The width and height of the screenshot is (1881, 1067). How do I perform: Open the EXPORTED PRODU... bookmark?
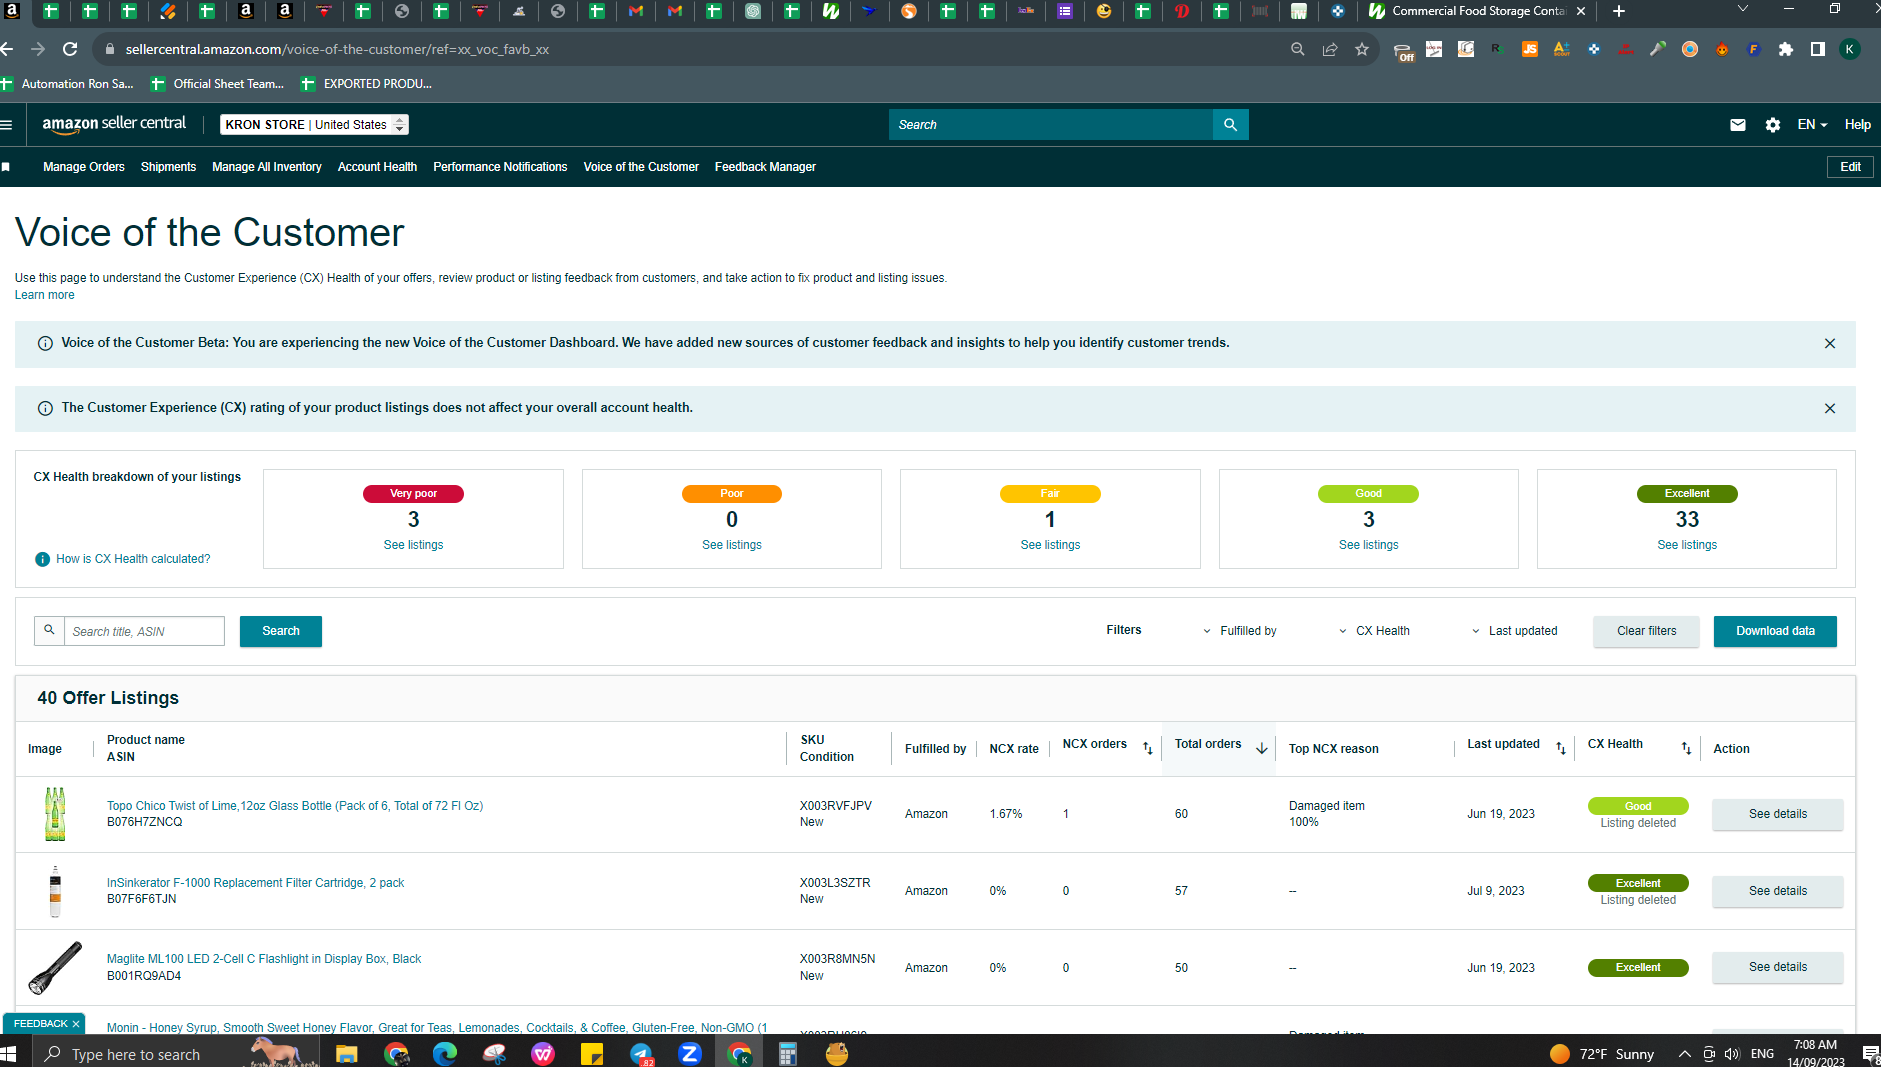366,84
